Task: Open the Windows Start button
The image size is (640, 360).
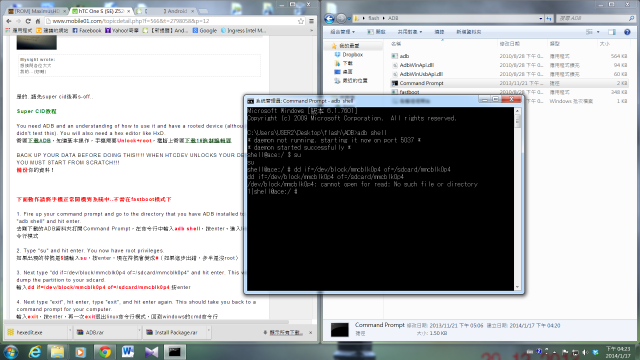Action: (10, 351)
